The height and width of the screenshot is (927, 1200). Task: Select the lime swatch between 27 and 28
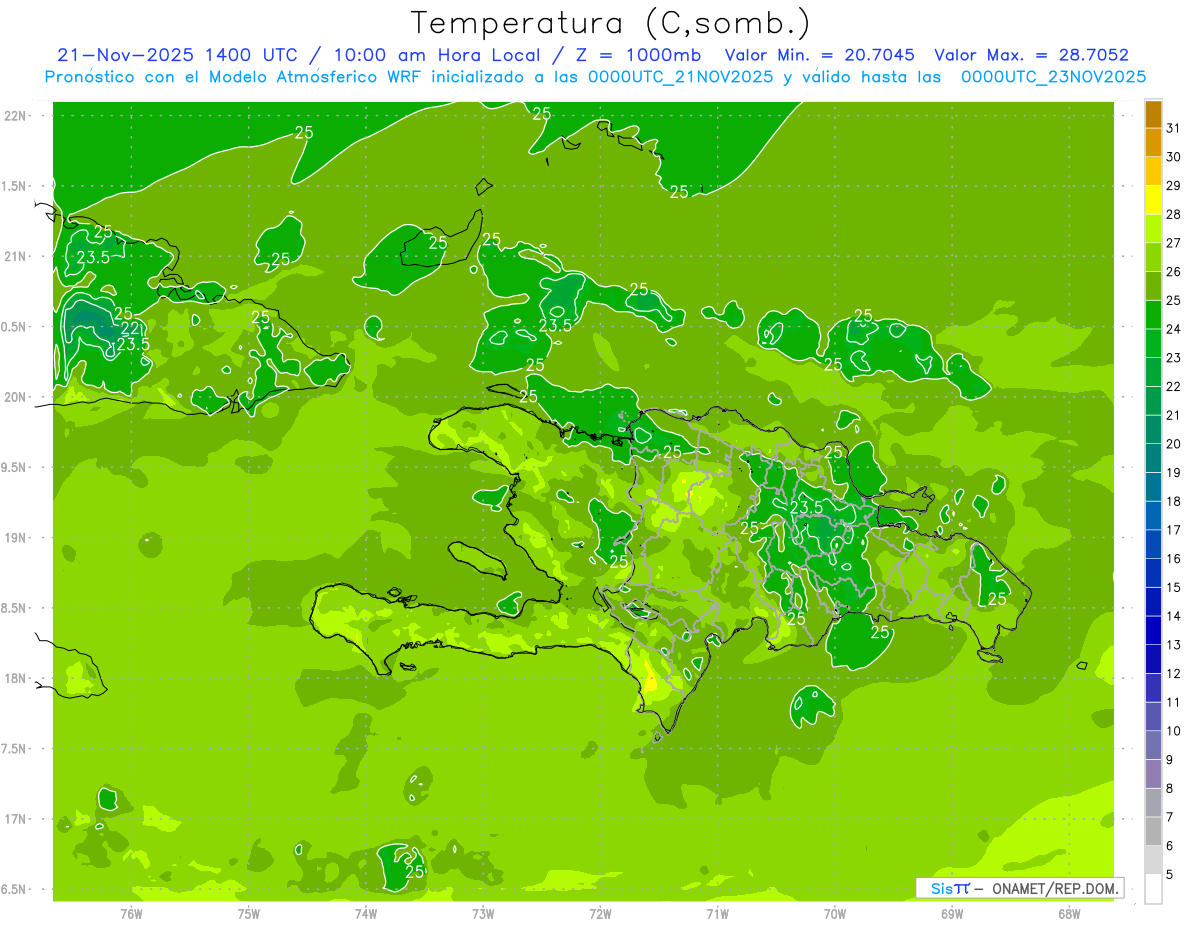pos(1153,229)
